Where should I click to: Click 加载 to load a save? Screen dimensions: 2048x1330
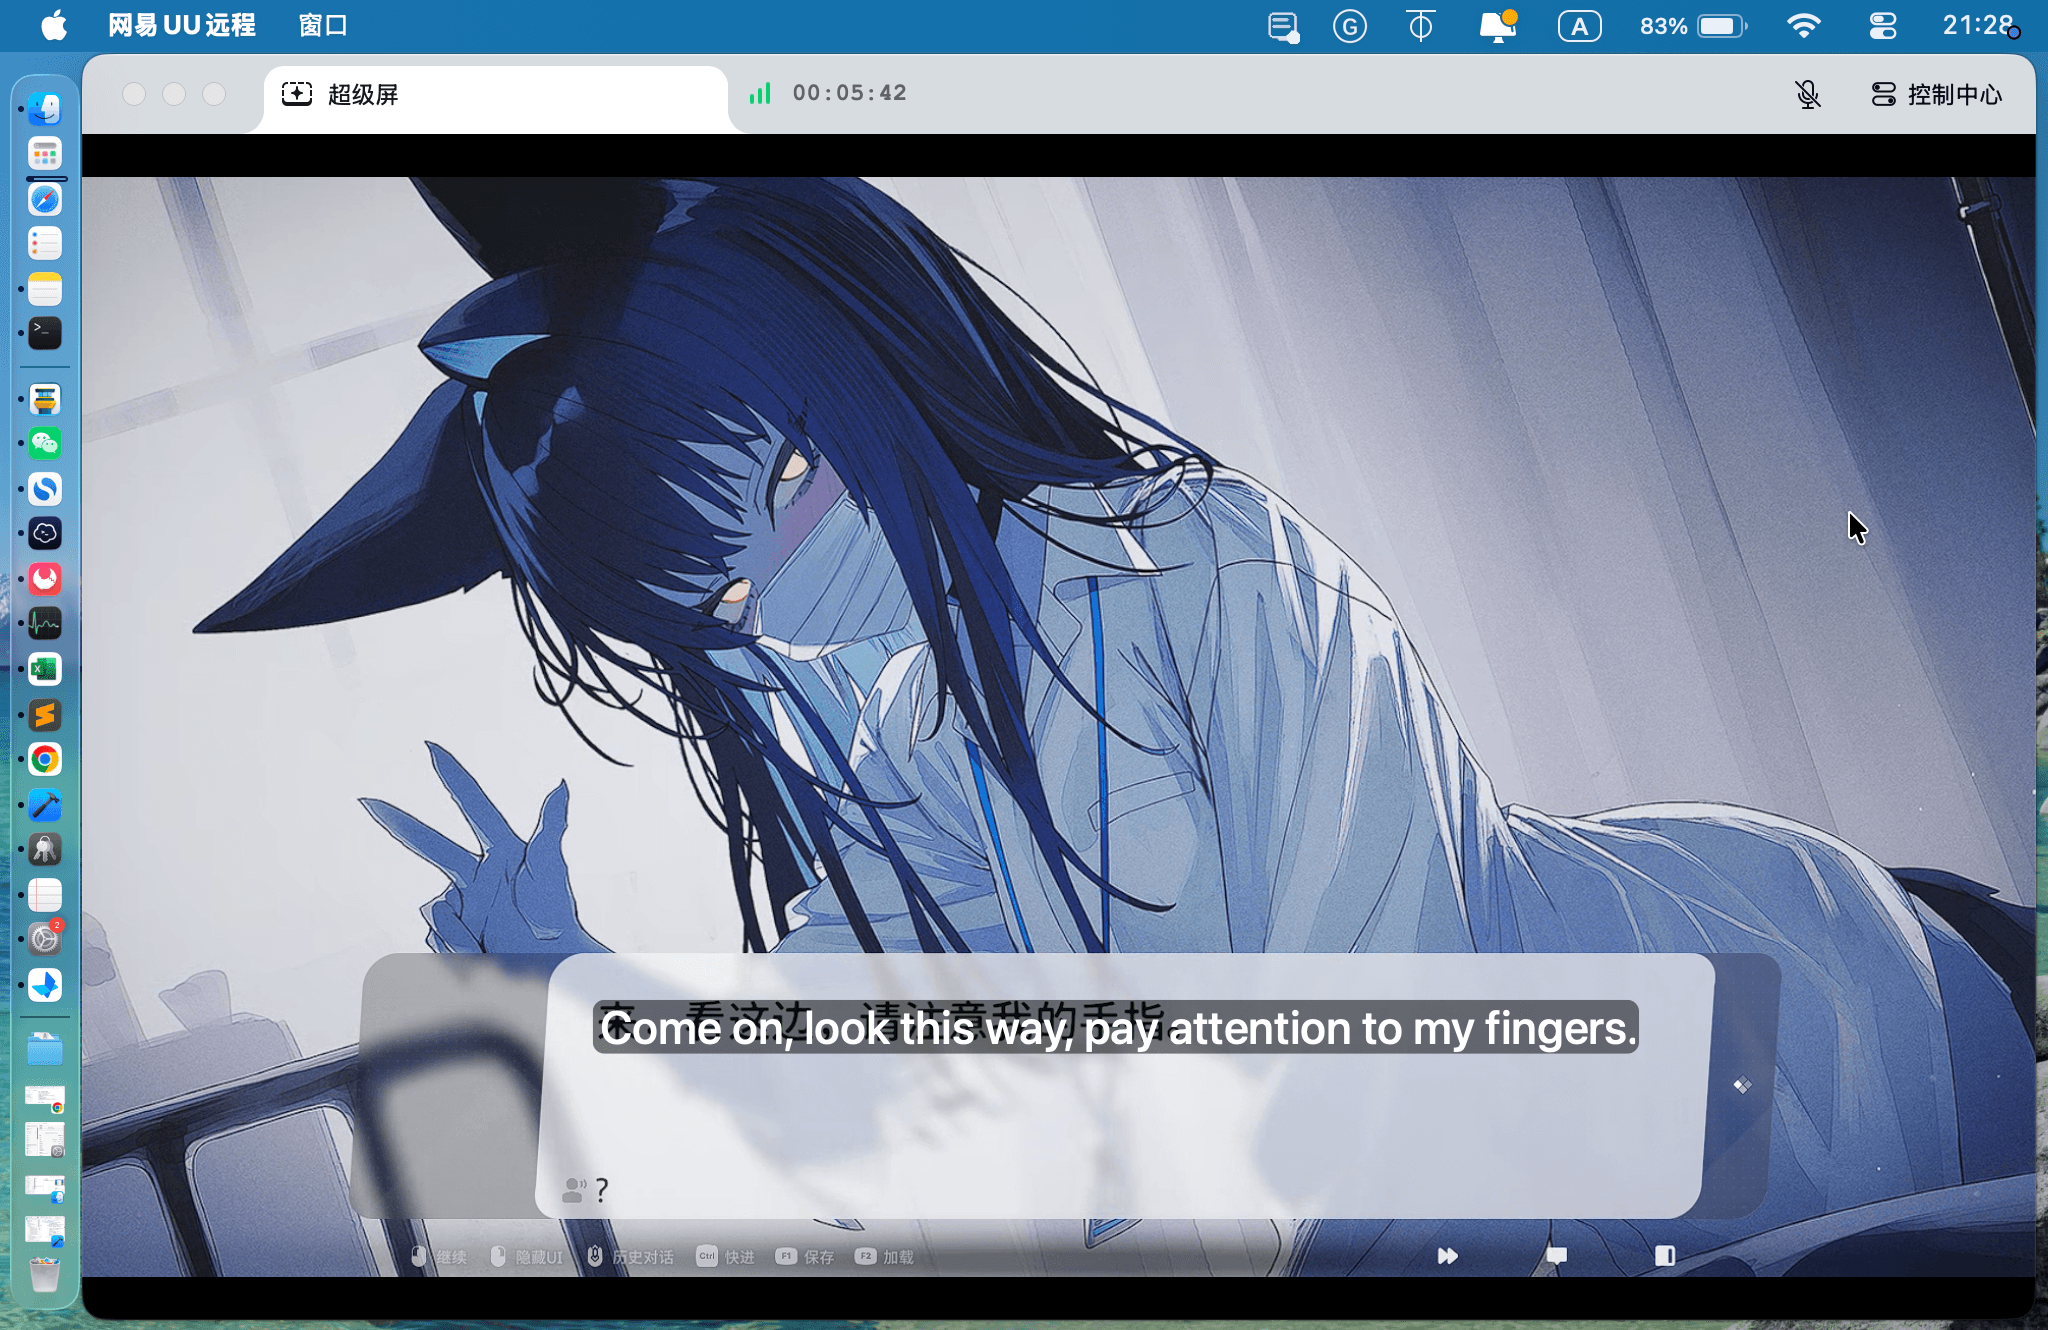885,1257
